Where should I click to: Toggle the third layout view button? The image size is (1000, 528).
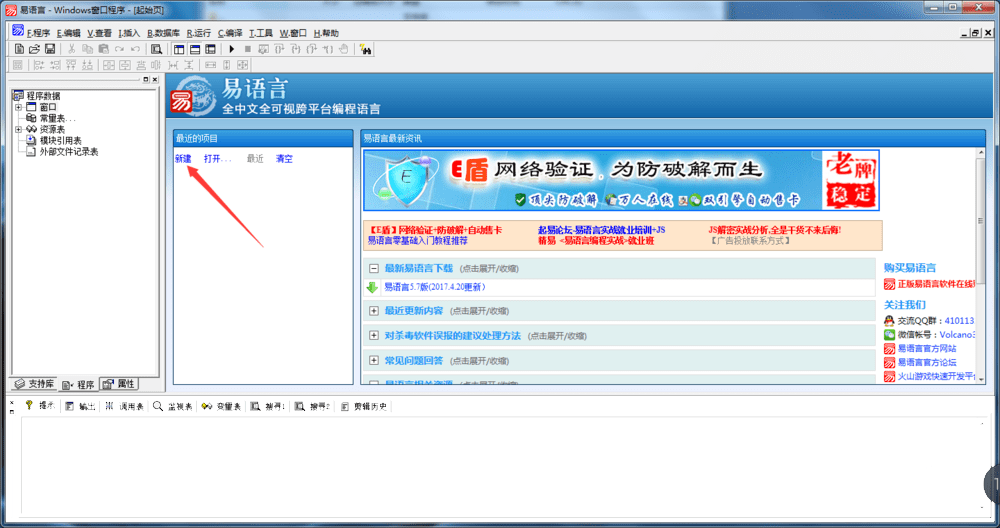click(x=210, y=49)
